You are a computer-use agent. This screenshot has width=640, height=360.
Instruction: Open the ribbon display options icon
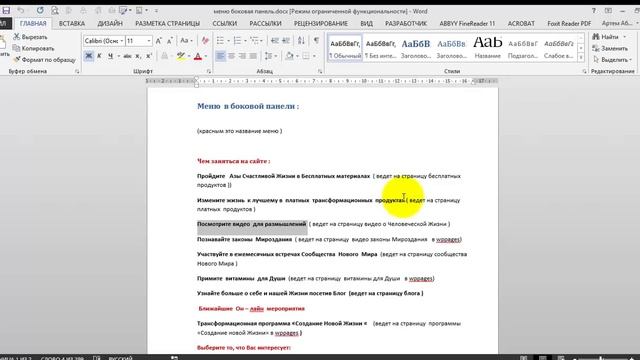[608, 11]
